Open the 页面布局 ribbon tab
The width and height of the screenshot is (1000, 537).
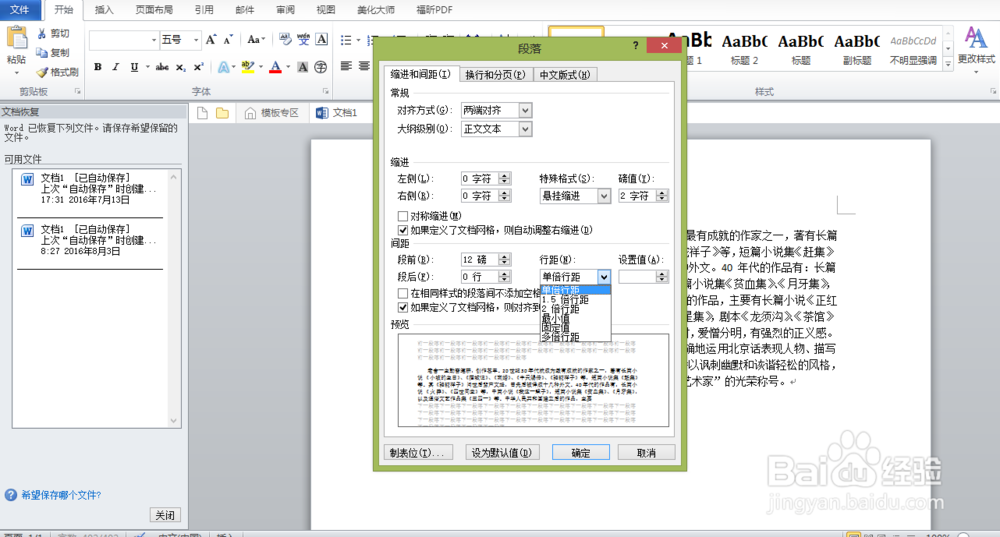(x=154, y=10)
